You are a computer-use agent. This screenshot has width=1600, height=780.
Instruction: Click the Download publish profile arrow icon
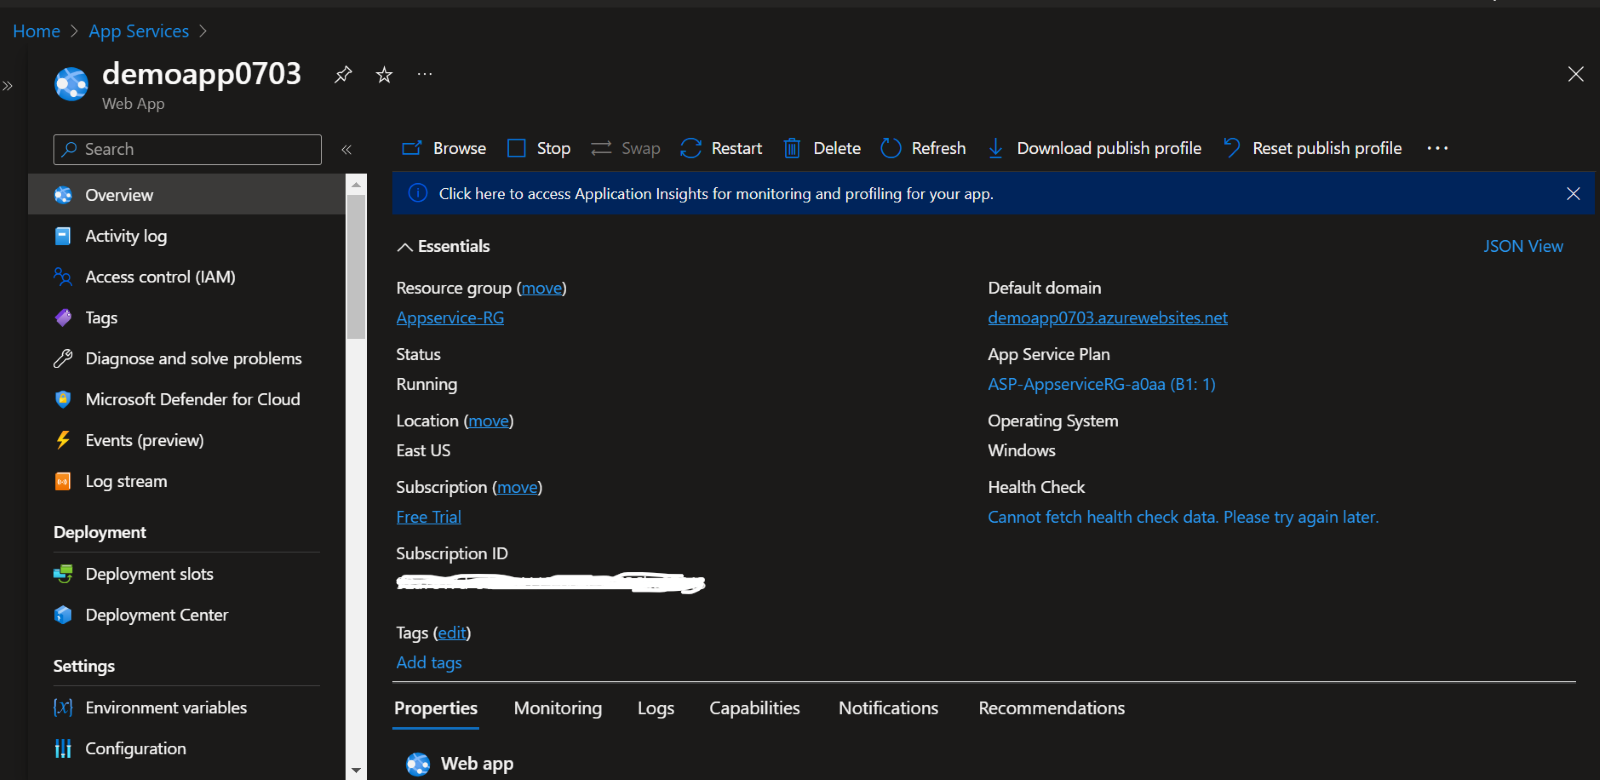point(996,148)
